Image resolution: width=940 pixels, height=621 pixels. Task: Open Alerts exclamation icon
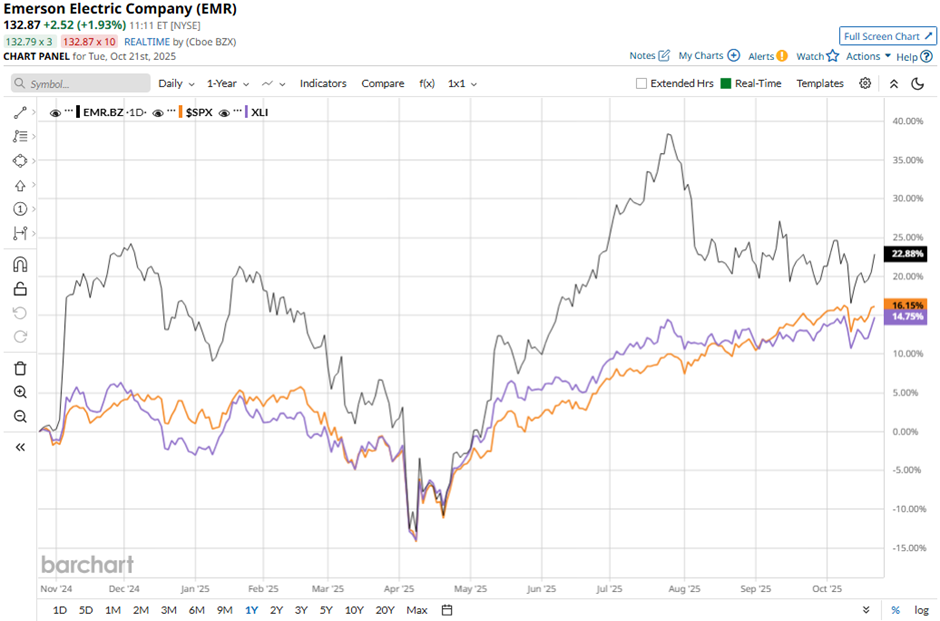point(782,56)
